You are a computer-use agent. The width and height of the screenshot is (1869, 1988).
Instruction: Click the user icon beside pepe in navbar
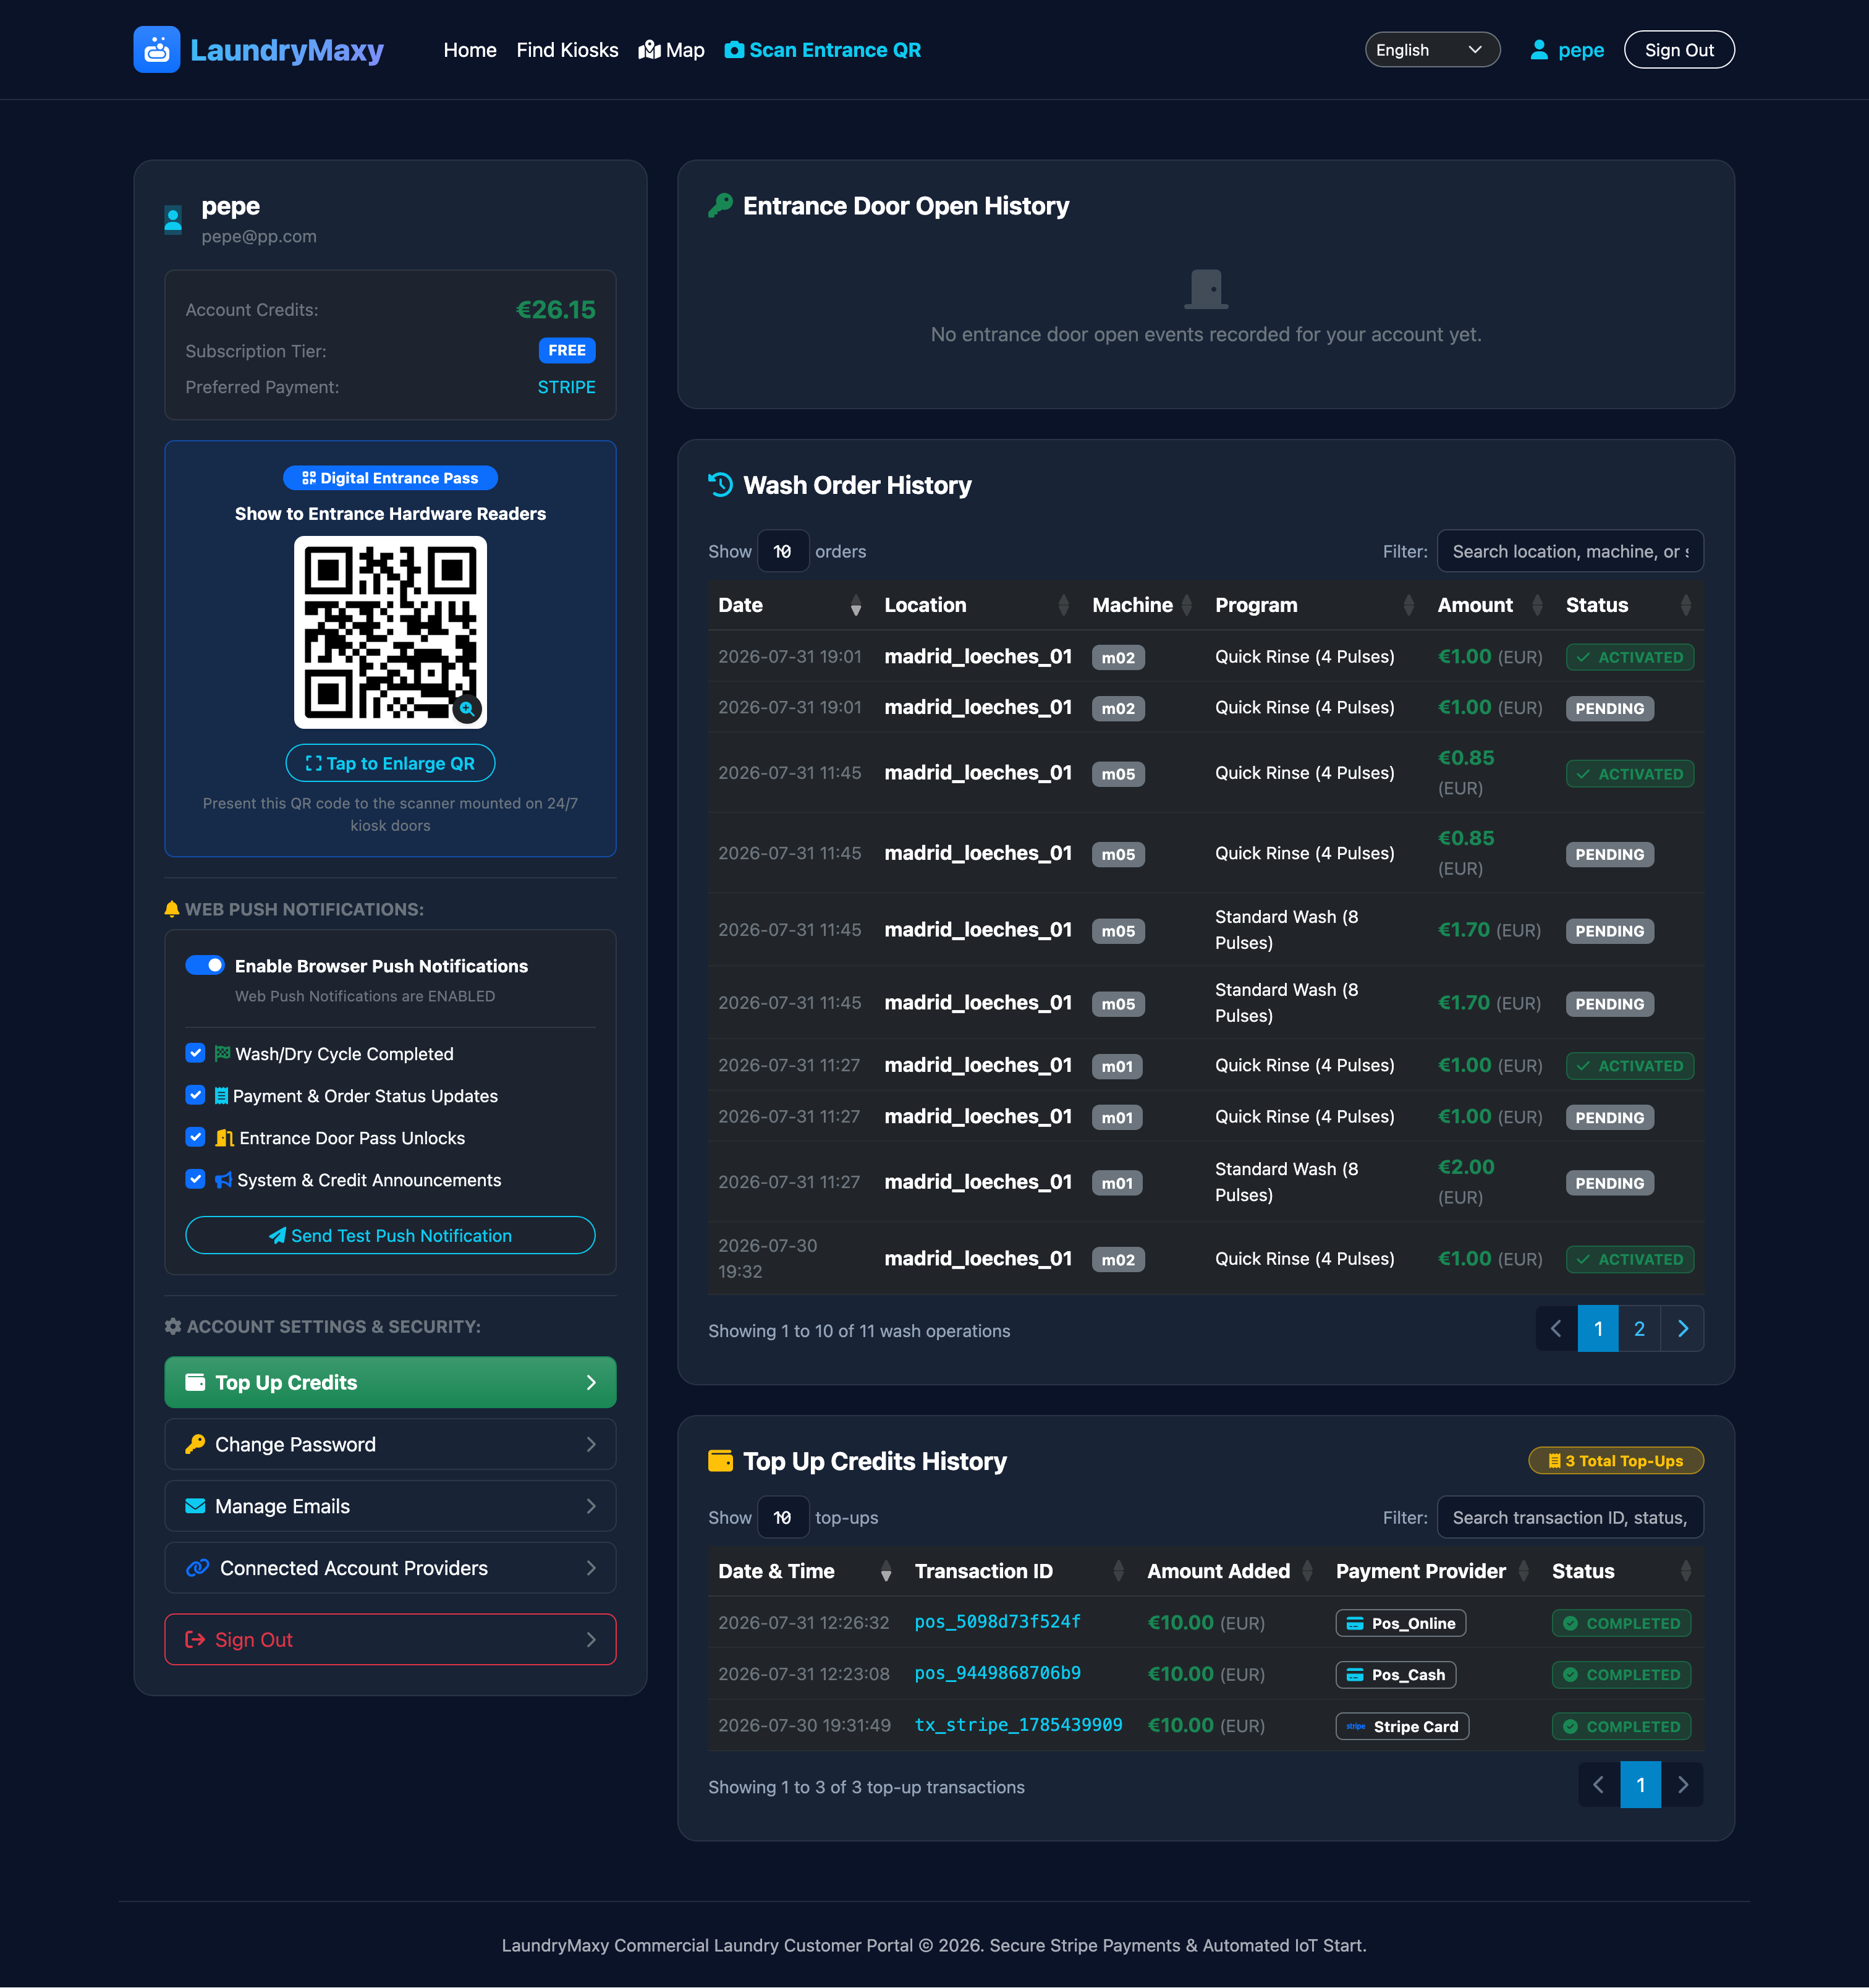1539,50
